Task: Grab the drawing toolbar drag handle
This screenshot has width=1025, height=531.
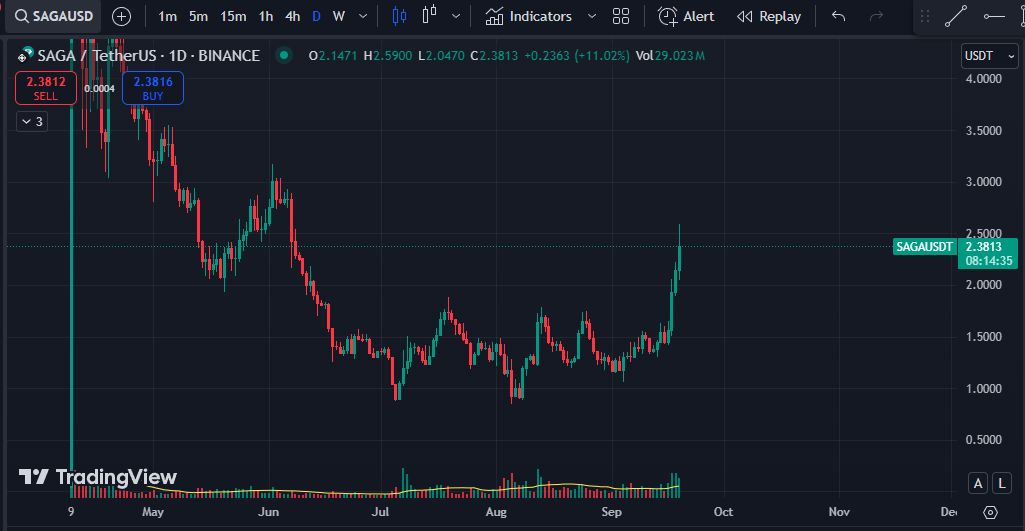Action: pyautogui.click(x=925, y=16)
